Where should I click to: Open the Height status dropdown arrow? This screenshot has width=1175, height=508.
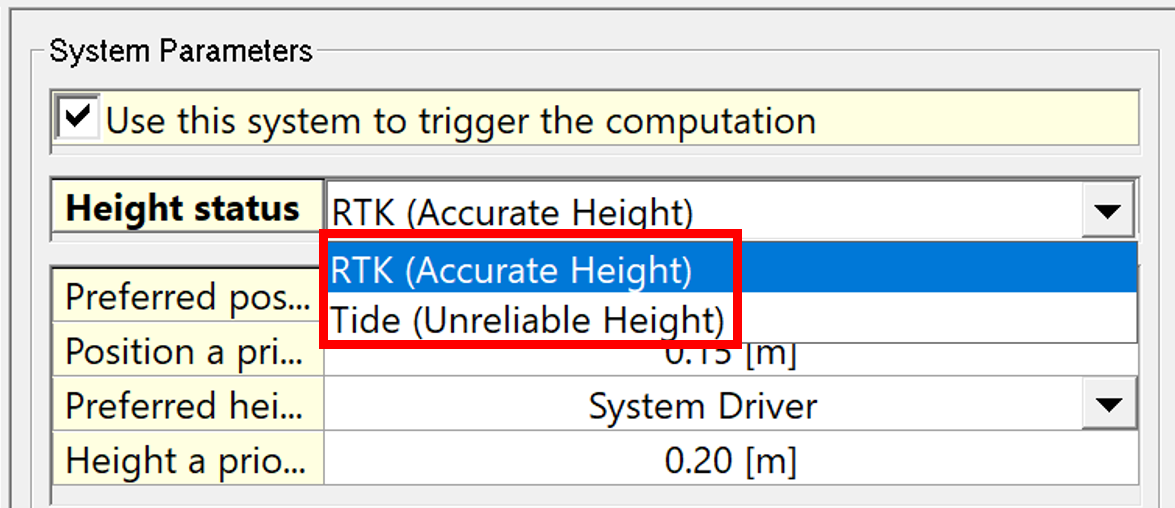(1106, 211)
